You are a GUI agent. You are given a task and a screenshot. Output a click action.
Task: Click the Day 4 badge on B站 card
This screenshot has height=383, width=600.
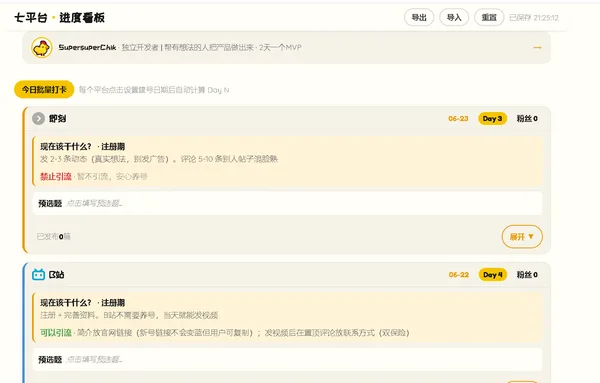[x=493, y=275]
